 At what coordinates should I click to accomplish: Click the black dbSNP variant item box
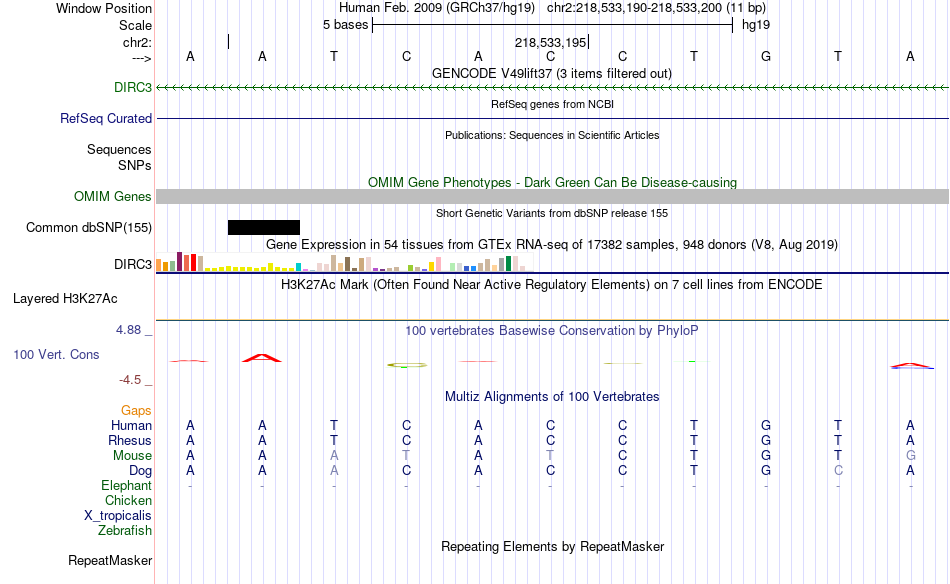(x=264, y=227)
